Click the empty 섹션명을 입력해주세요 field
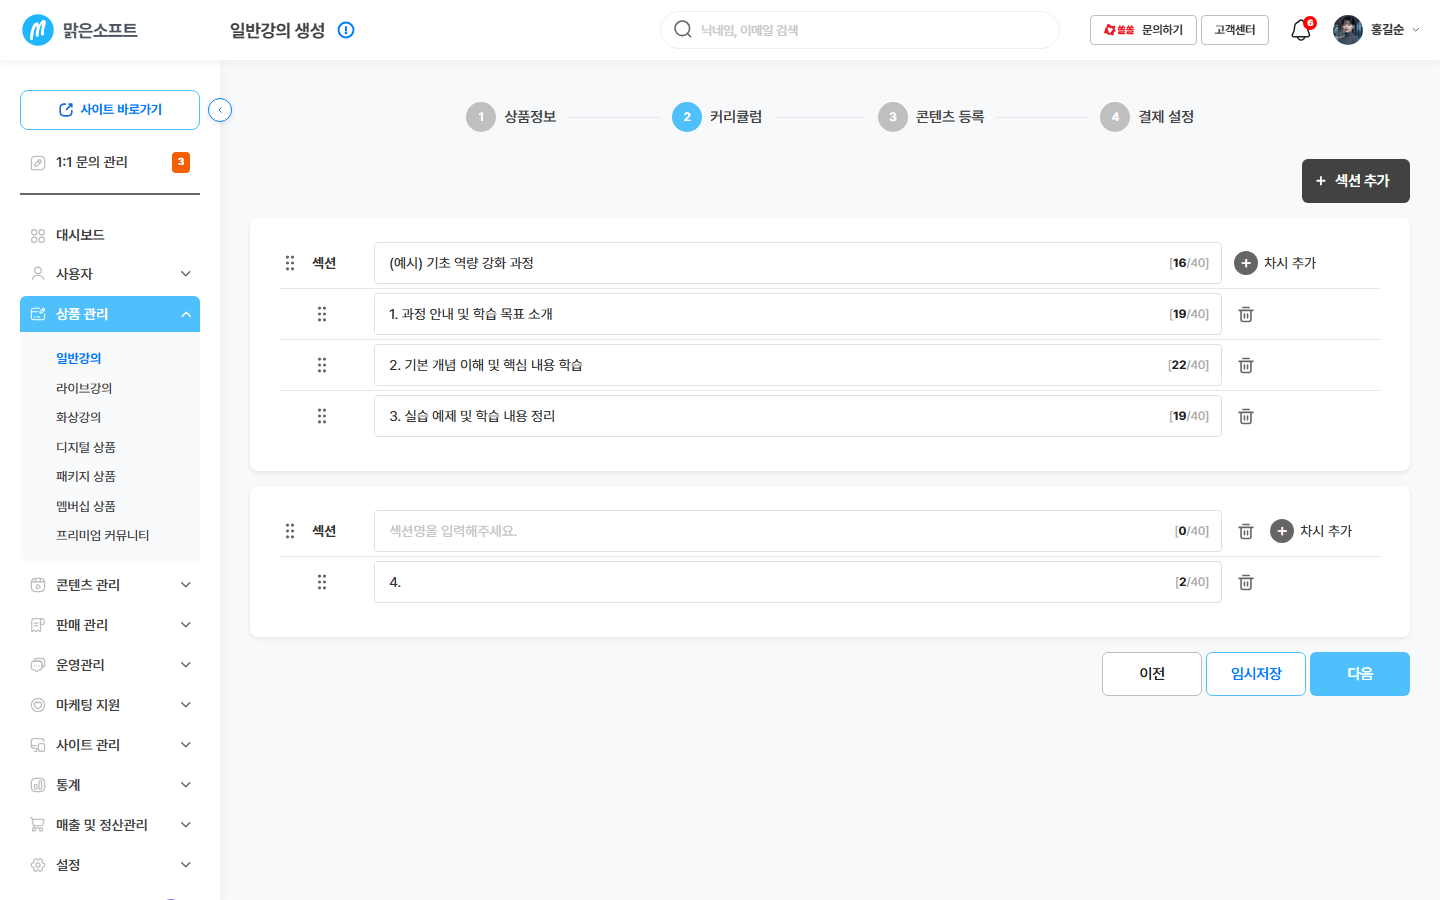The height and width of the screenshot is (900, 1440). tap(798, 531)
